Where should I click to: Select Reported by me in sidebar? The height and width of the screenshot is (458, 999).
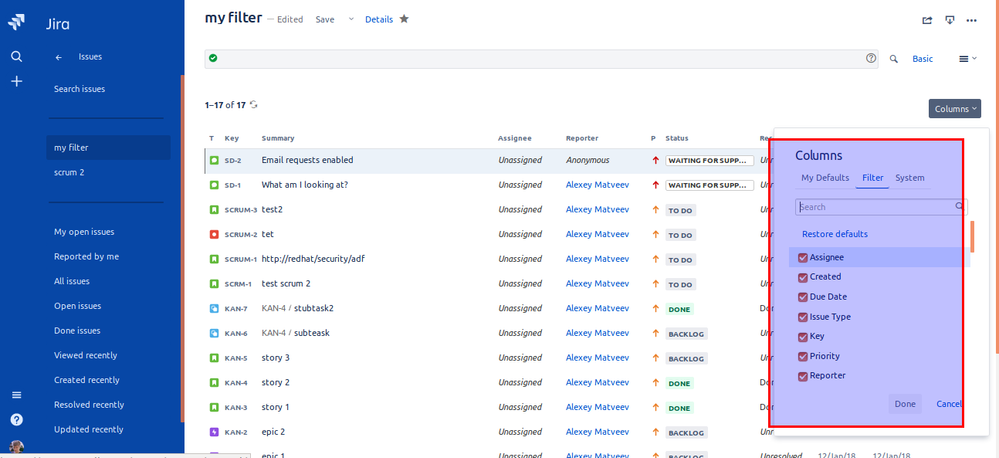[x=86, y=257]
